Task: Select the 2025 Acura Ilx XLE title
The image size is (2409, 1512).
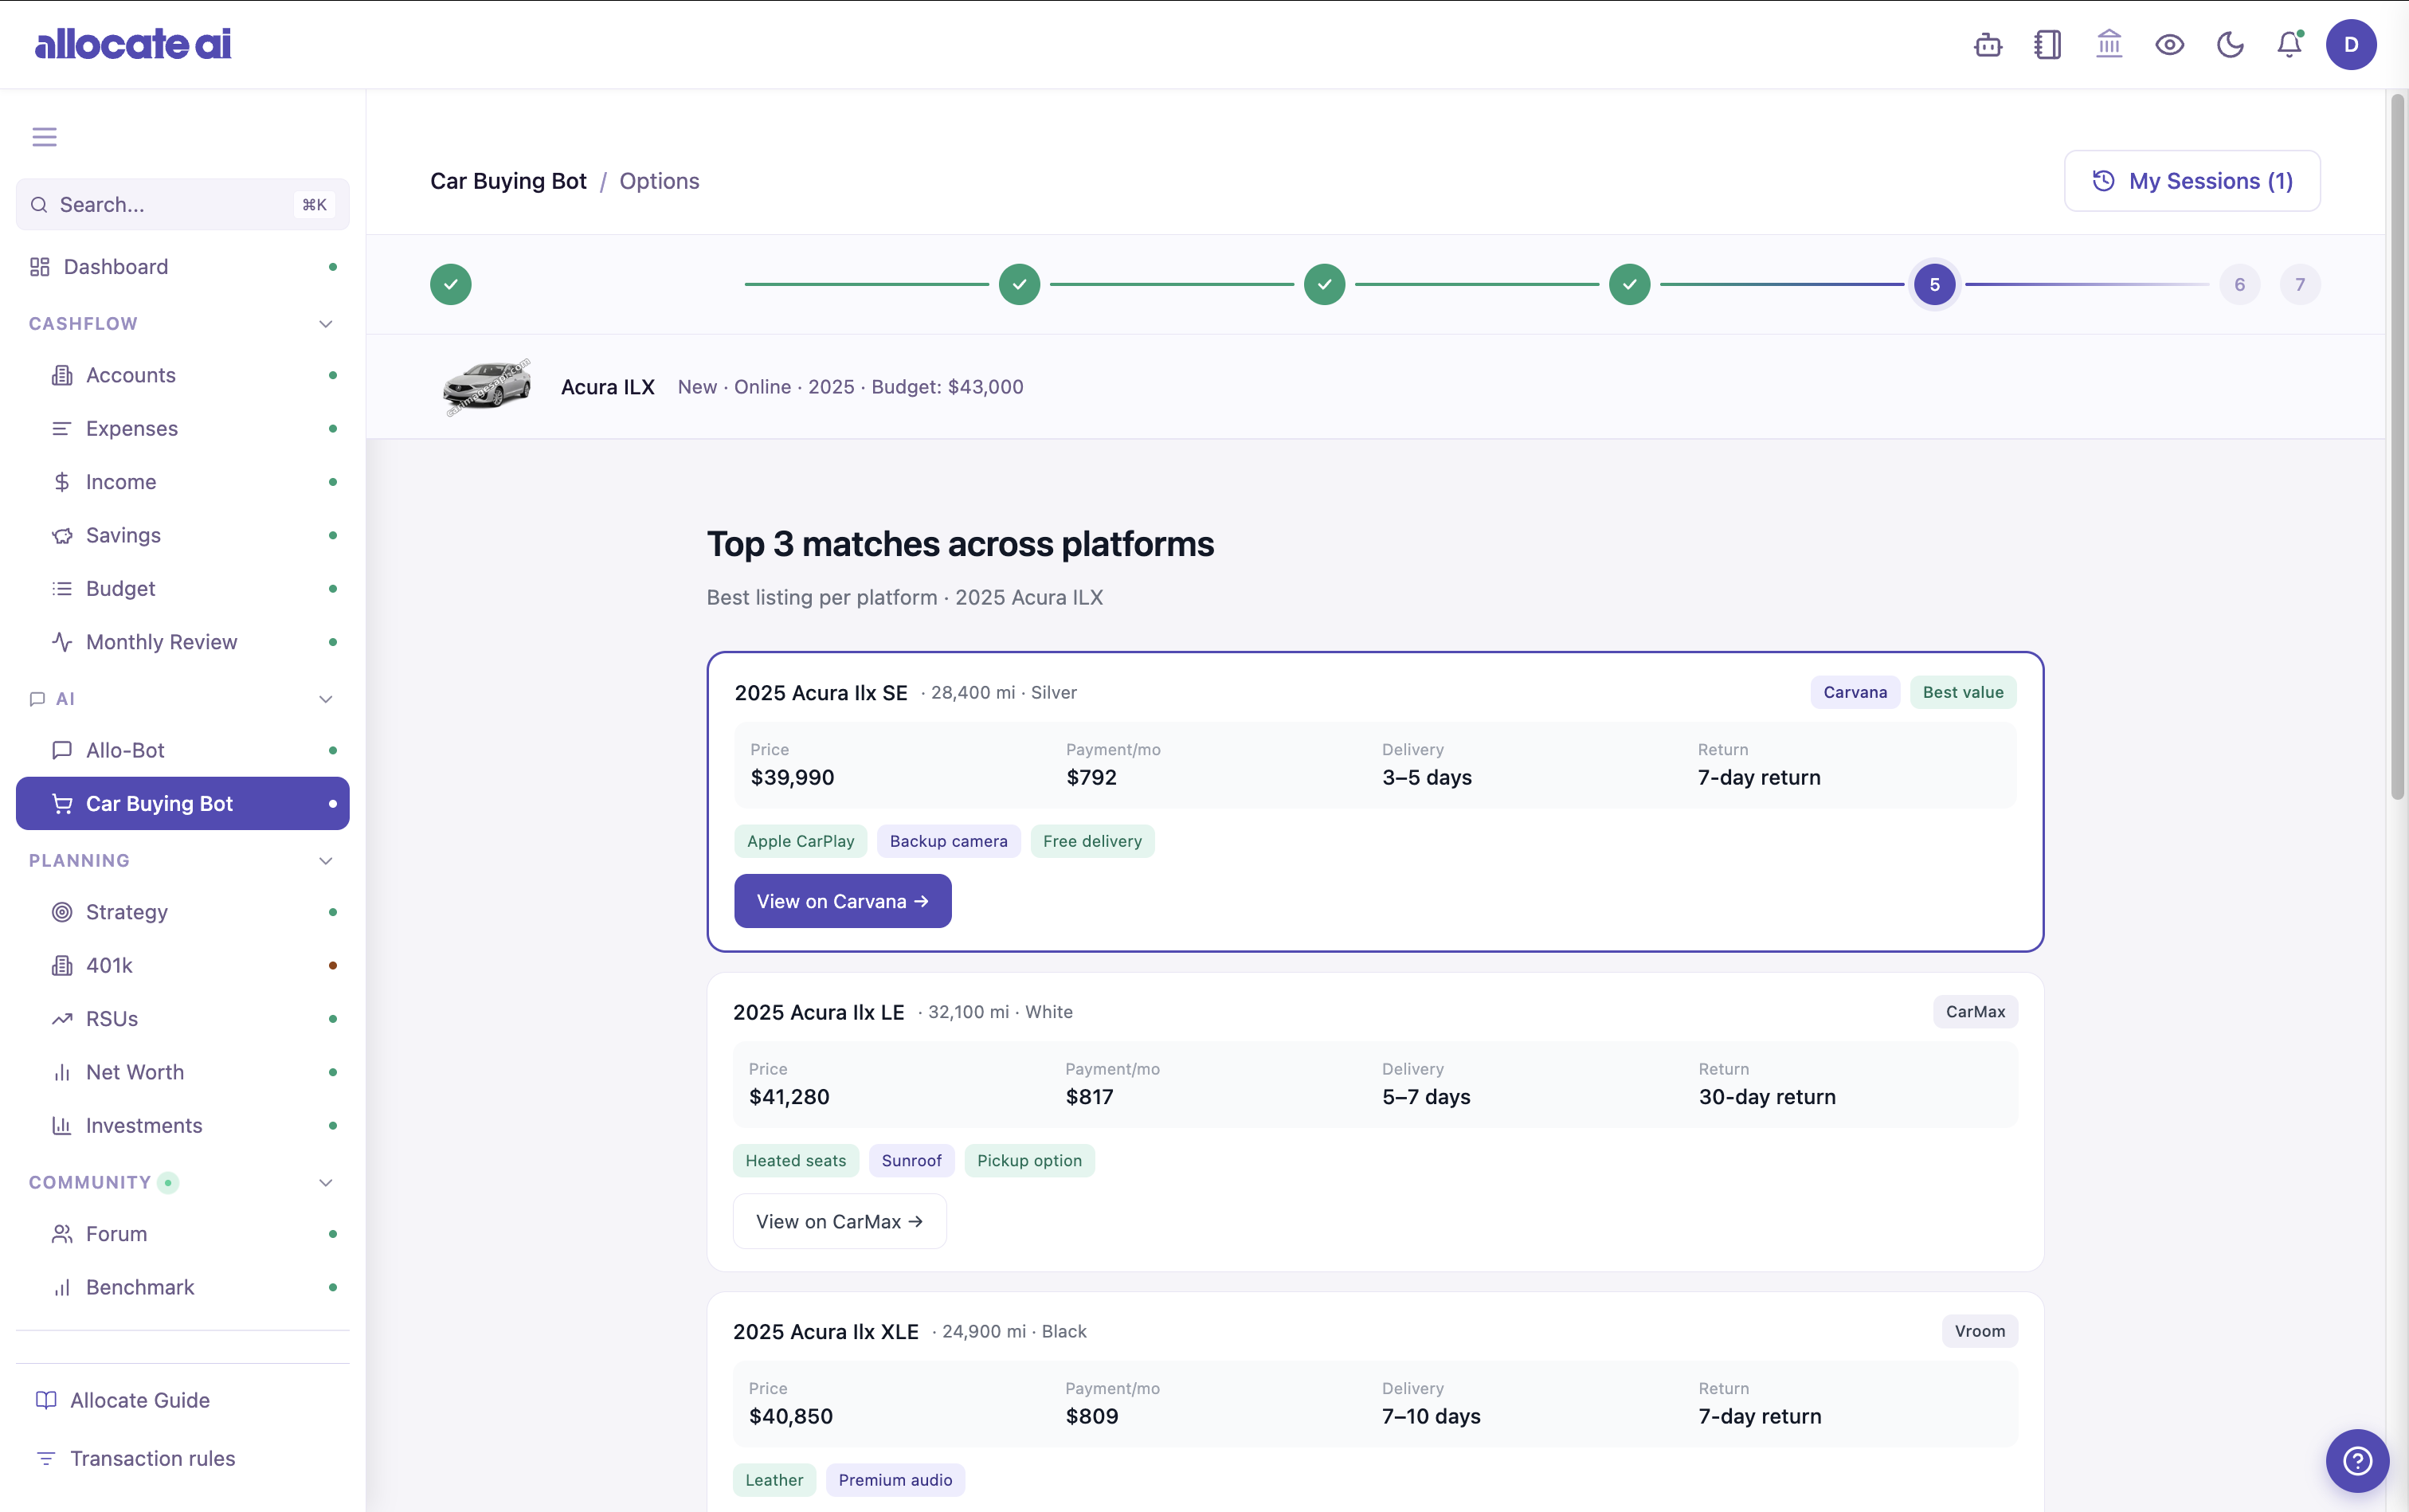Action: coord(826,1332)
